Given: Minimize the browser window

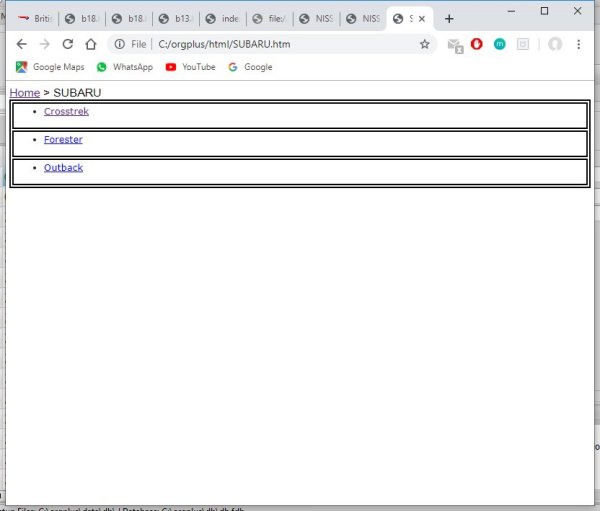Looking at the screenshot, I should (x=511, y=11).
